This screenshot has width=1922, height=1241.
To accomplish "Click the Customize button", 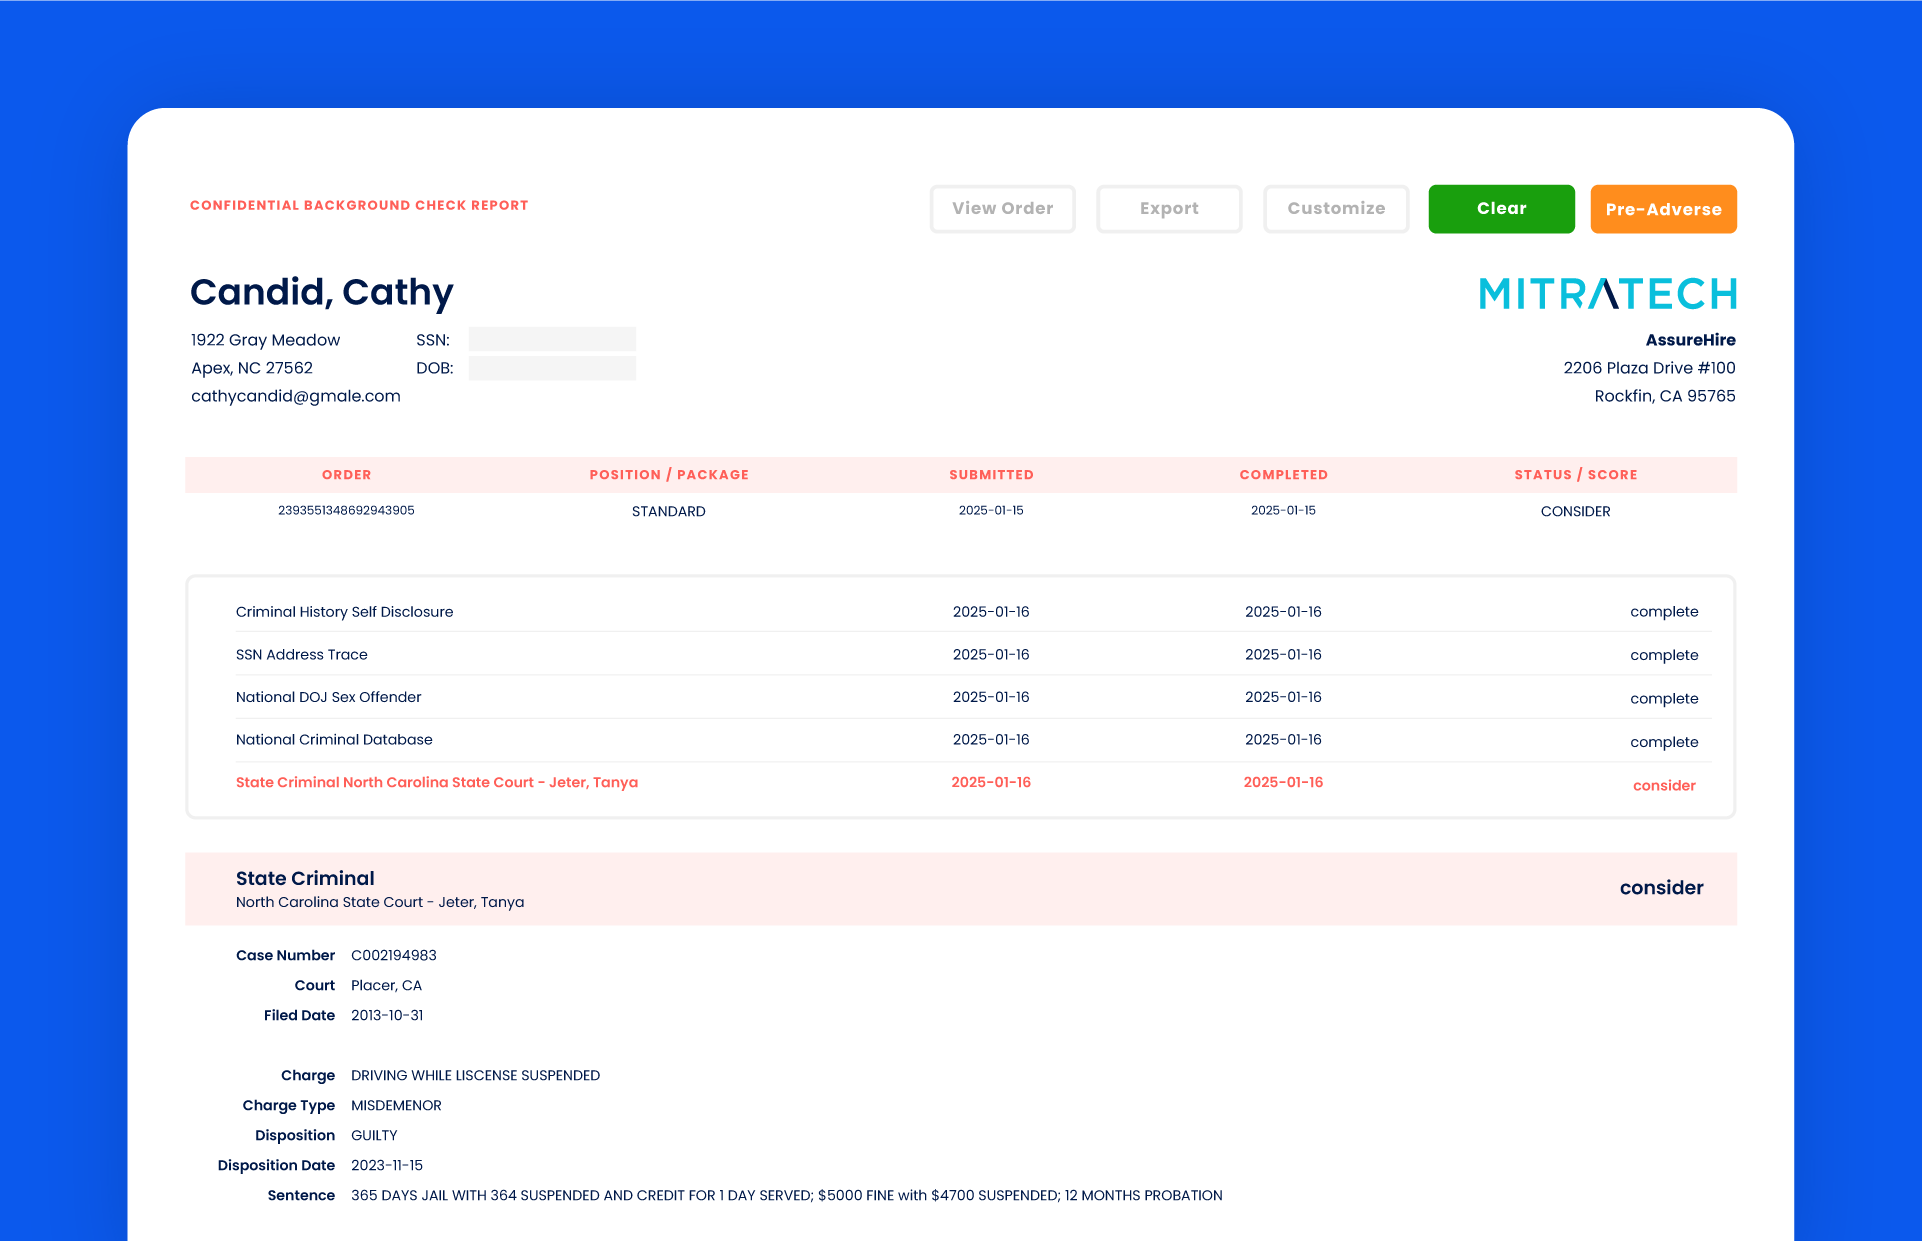I will (1336, 208).
